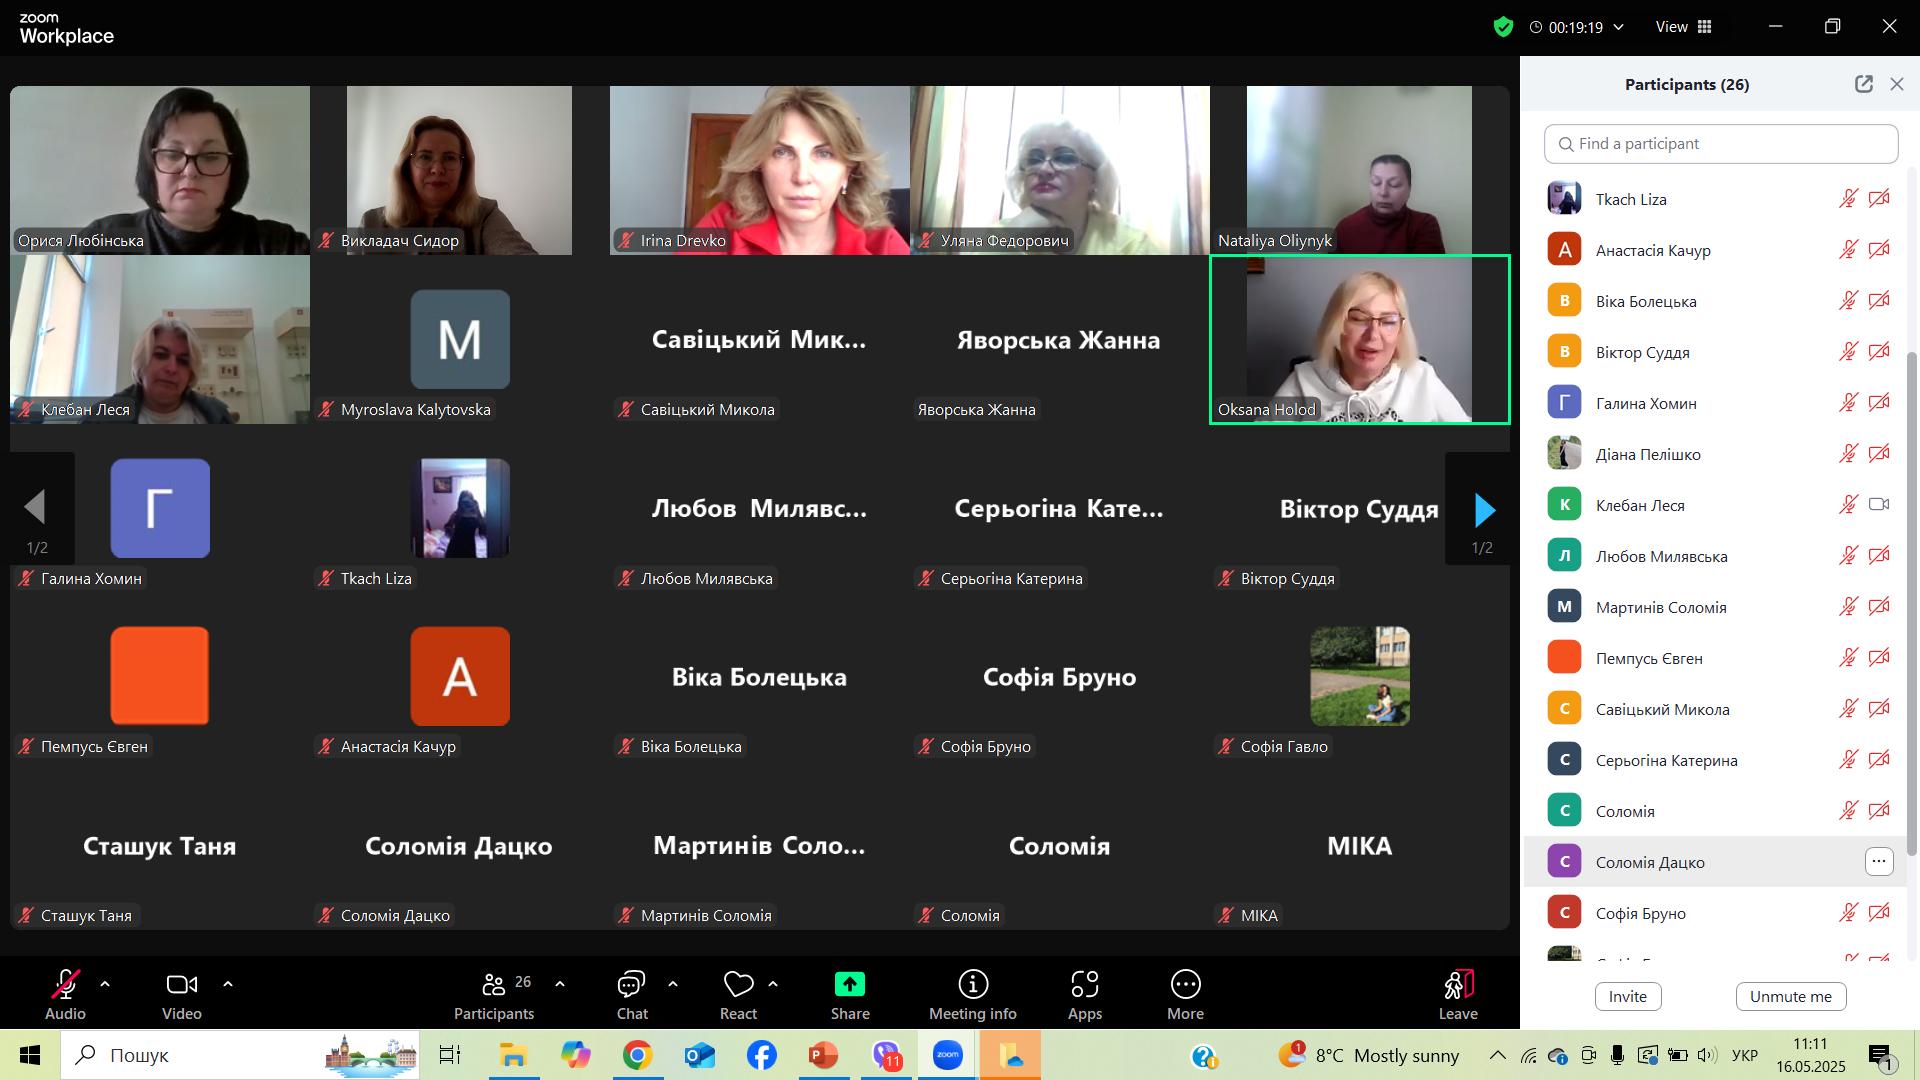Open the Windows Start menu
This screenshot has height=1080, width=1920.
point(29,1055)
